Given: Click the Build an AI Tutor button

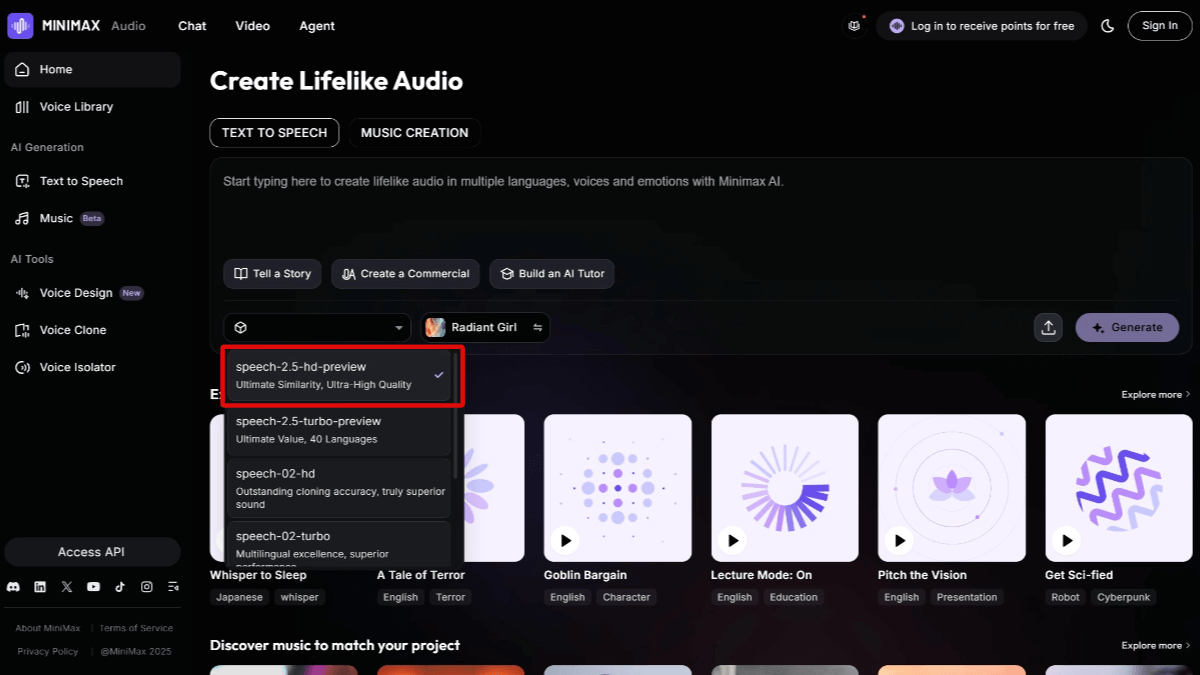Looking at the screenshot, I should (552, 274).
